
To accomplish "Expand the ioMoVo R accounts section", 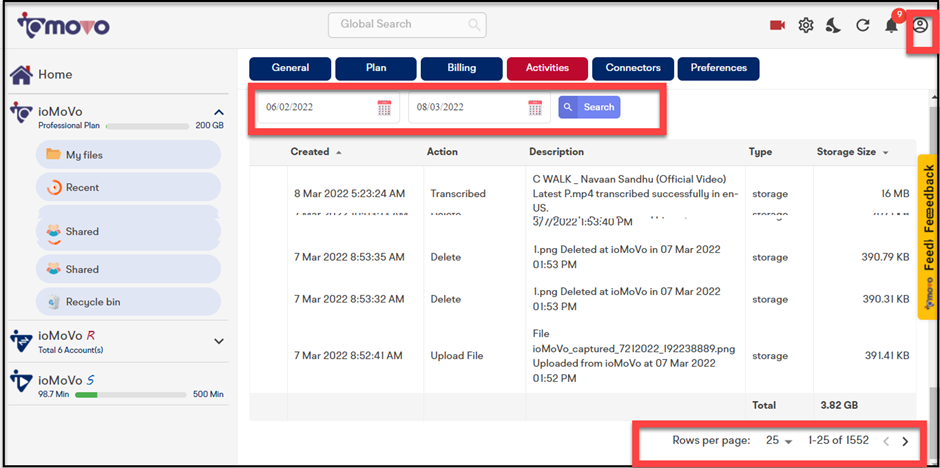I will [x=219, y=341].
